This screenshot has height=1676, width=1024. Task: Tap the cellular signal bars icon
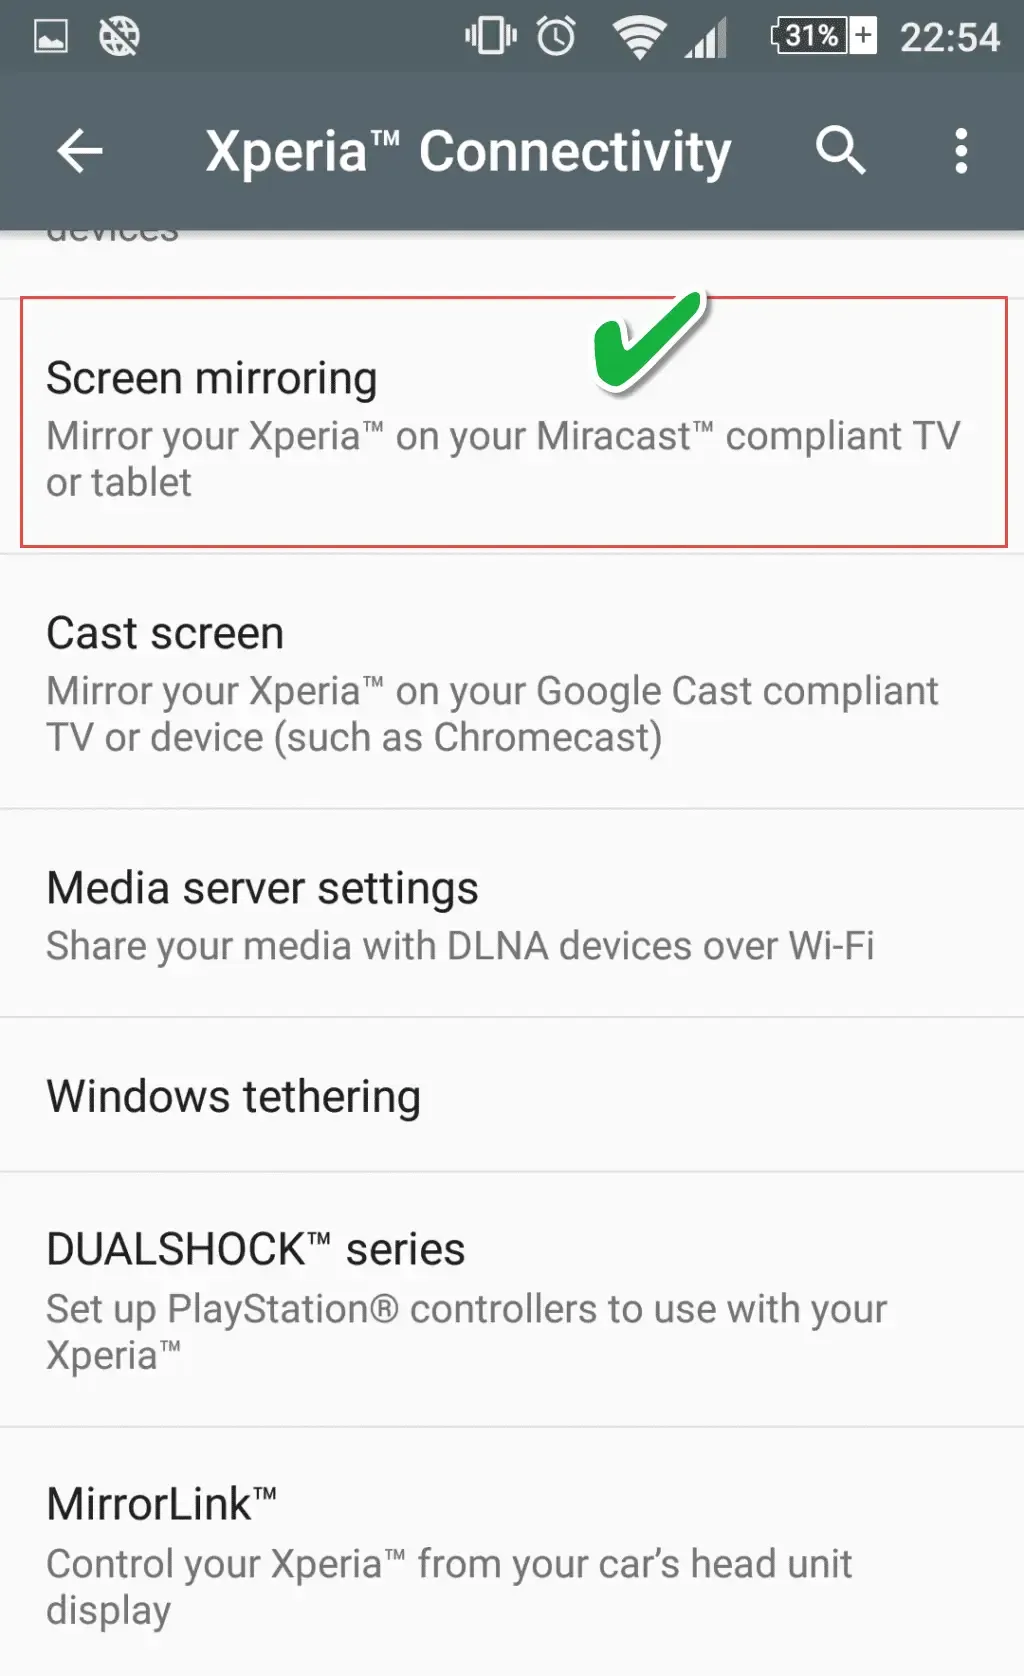[706, 38]
